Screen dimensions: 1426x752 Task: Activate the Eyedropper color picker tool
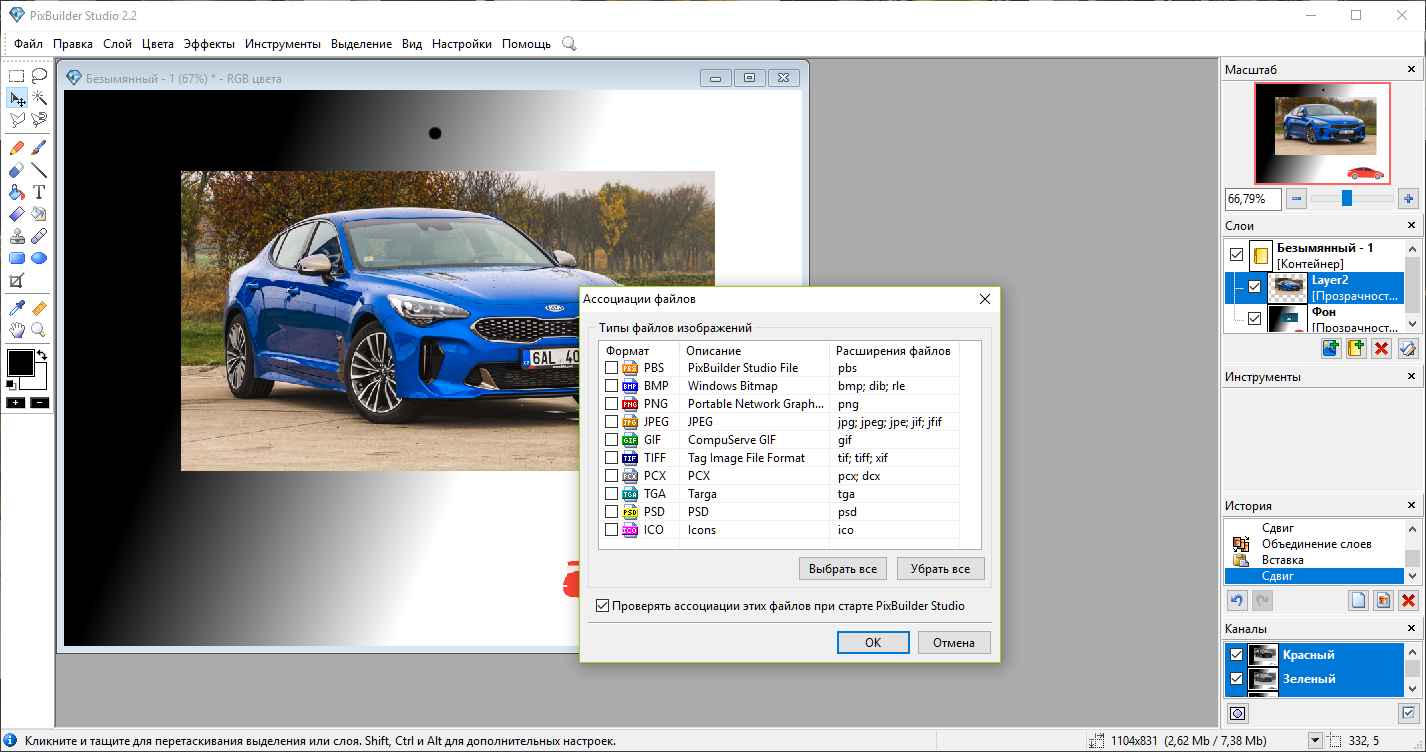click(x=17, y=308)
